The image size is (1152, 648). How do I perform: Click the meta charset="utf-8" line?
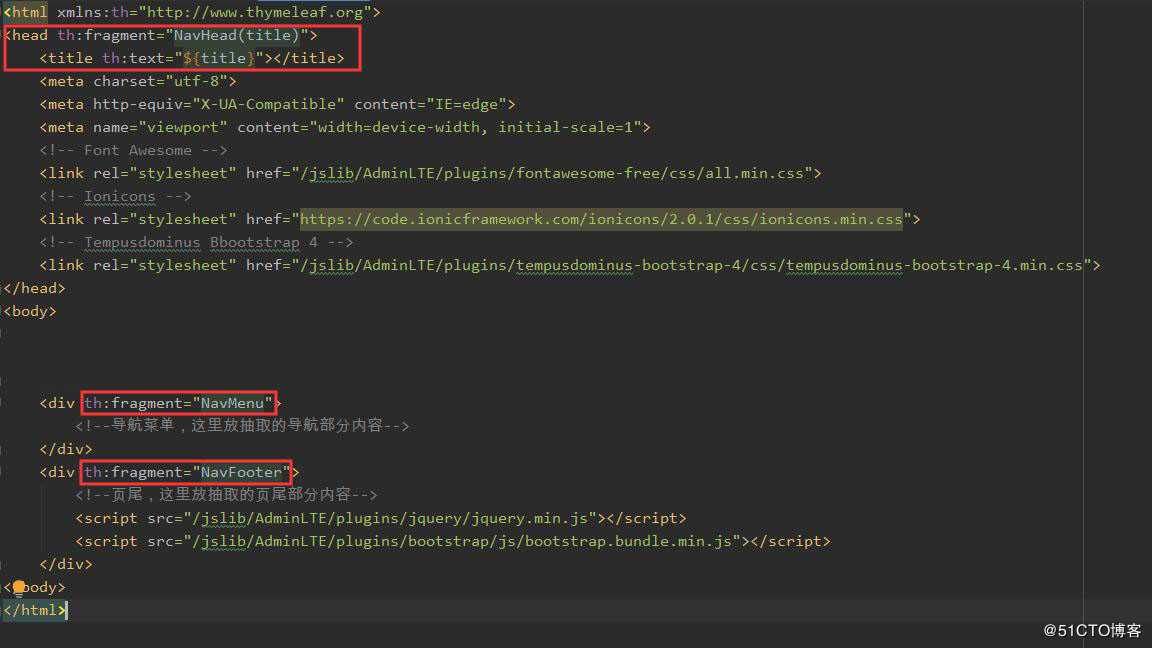point(138,82)
